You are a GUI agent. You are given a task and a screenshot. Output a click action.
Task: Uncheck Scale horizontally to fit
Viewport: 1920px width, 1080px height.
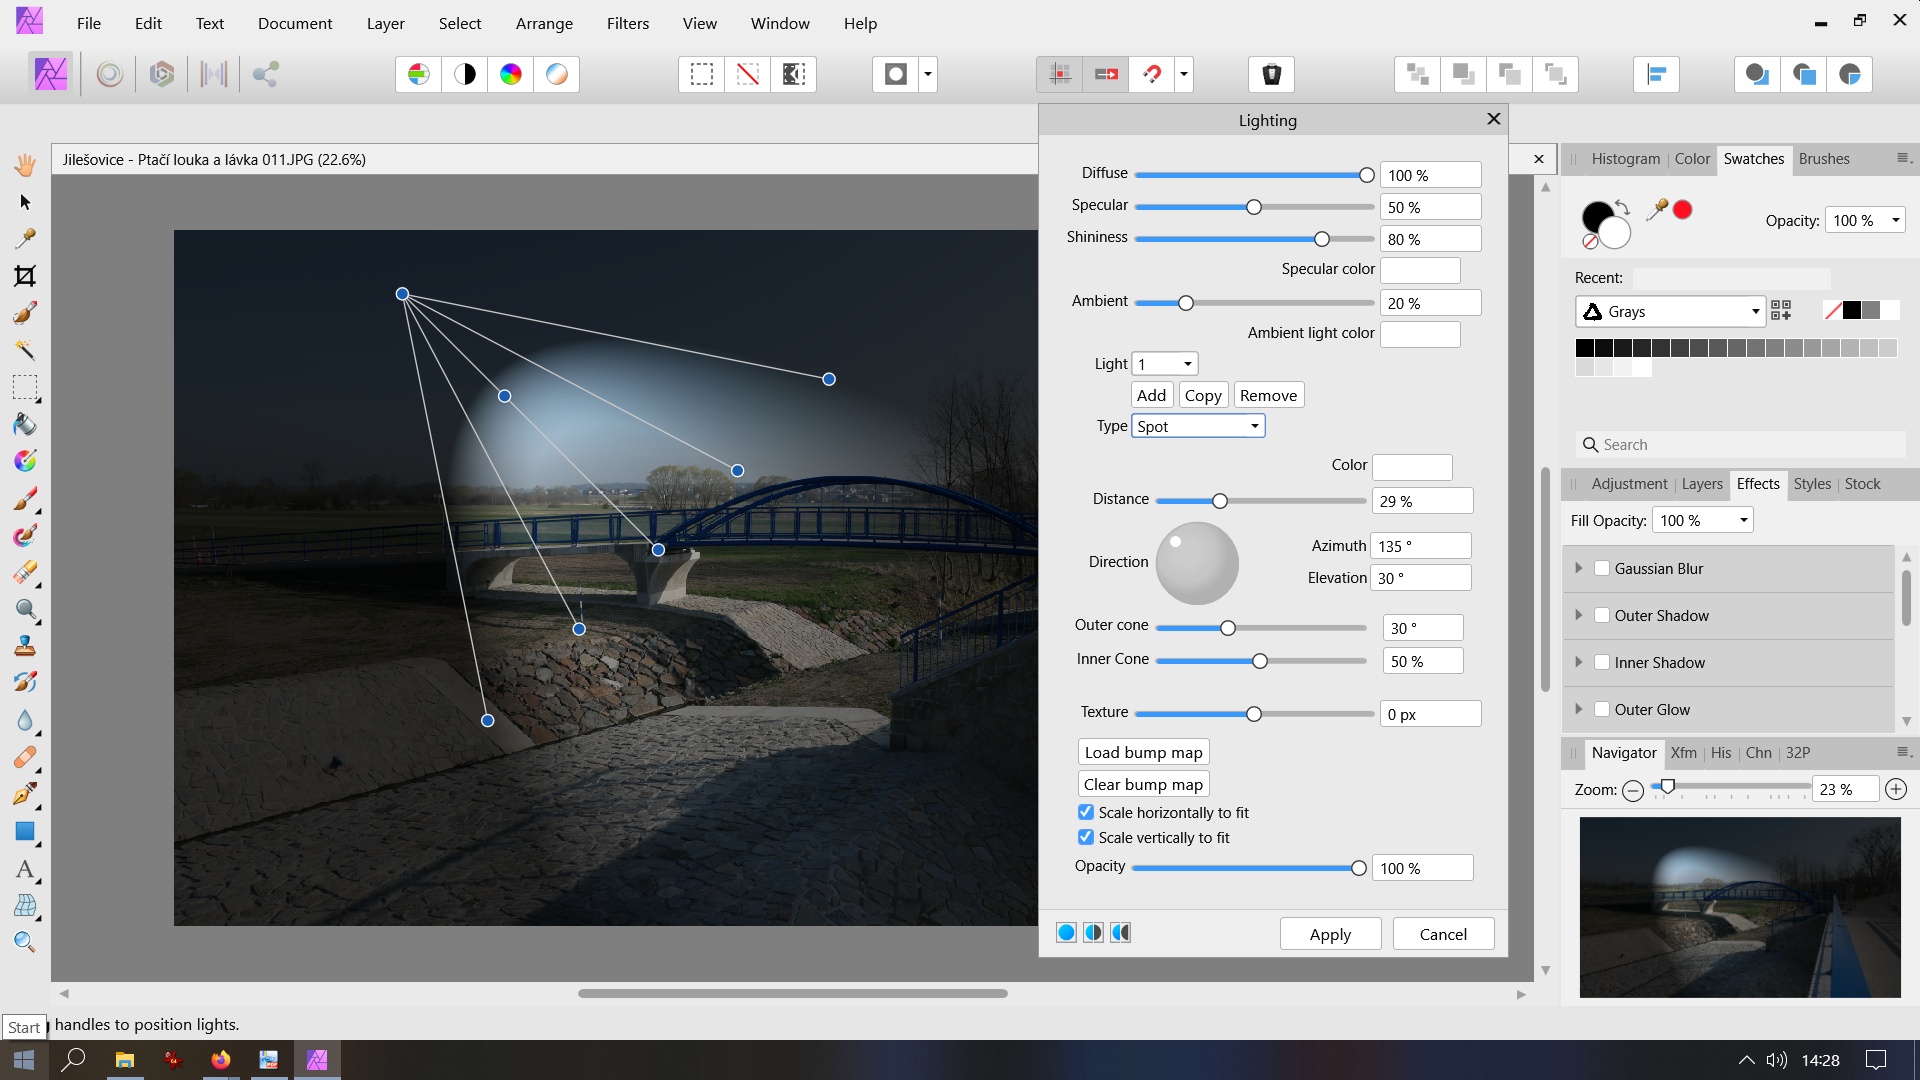(1086, 812)
